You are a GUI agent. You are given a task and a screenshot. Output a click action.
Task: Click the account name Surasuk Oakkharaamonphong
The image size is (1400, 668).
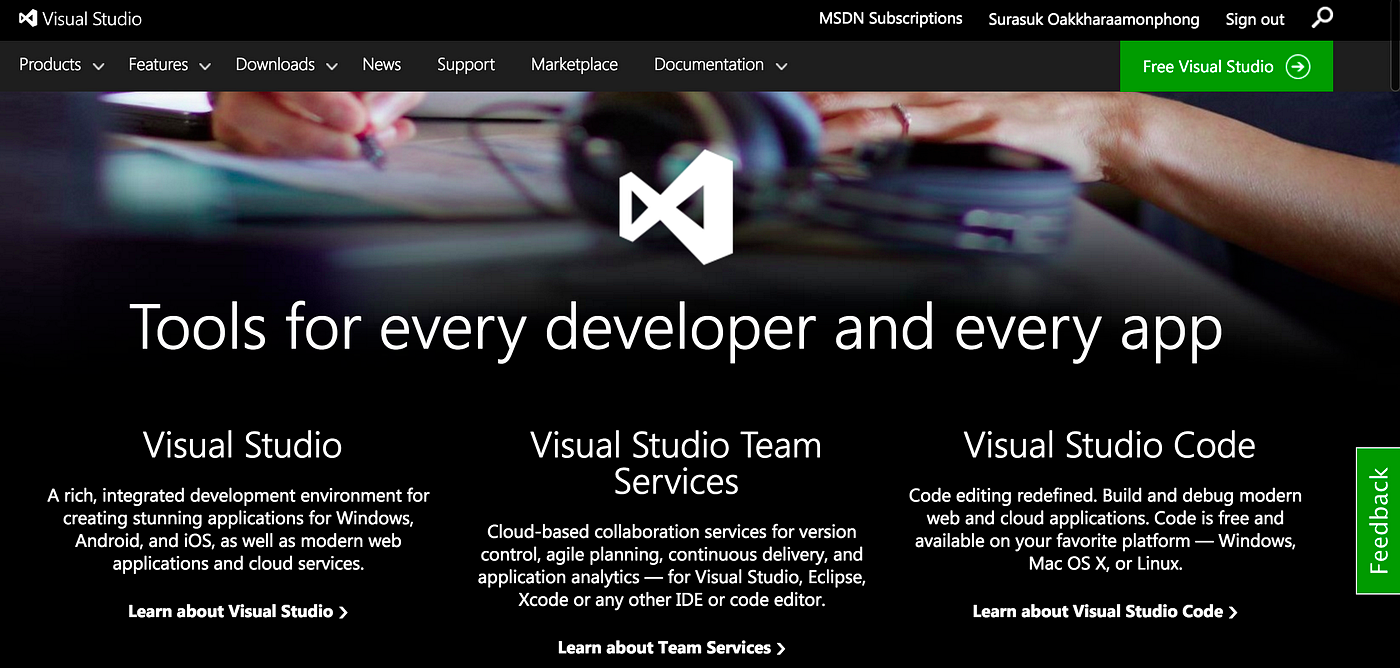(1093, 19)
